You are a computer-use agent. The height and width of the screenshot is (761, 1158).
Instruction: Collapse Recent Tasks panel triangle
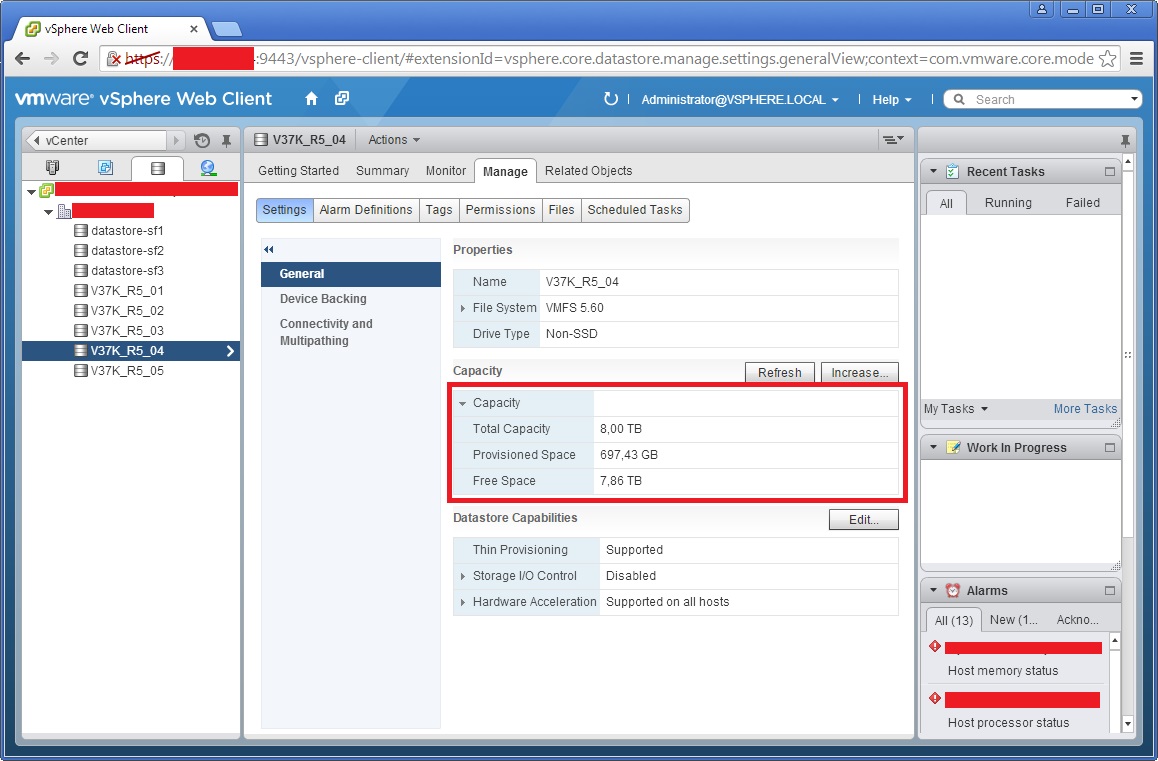coord(933,171)
